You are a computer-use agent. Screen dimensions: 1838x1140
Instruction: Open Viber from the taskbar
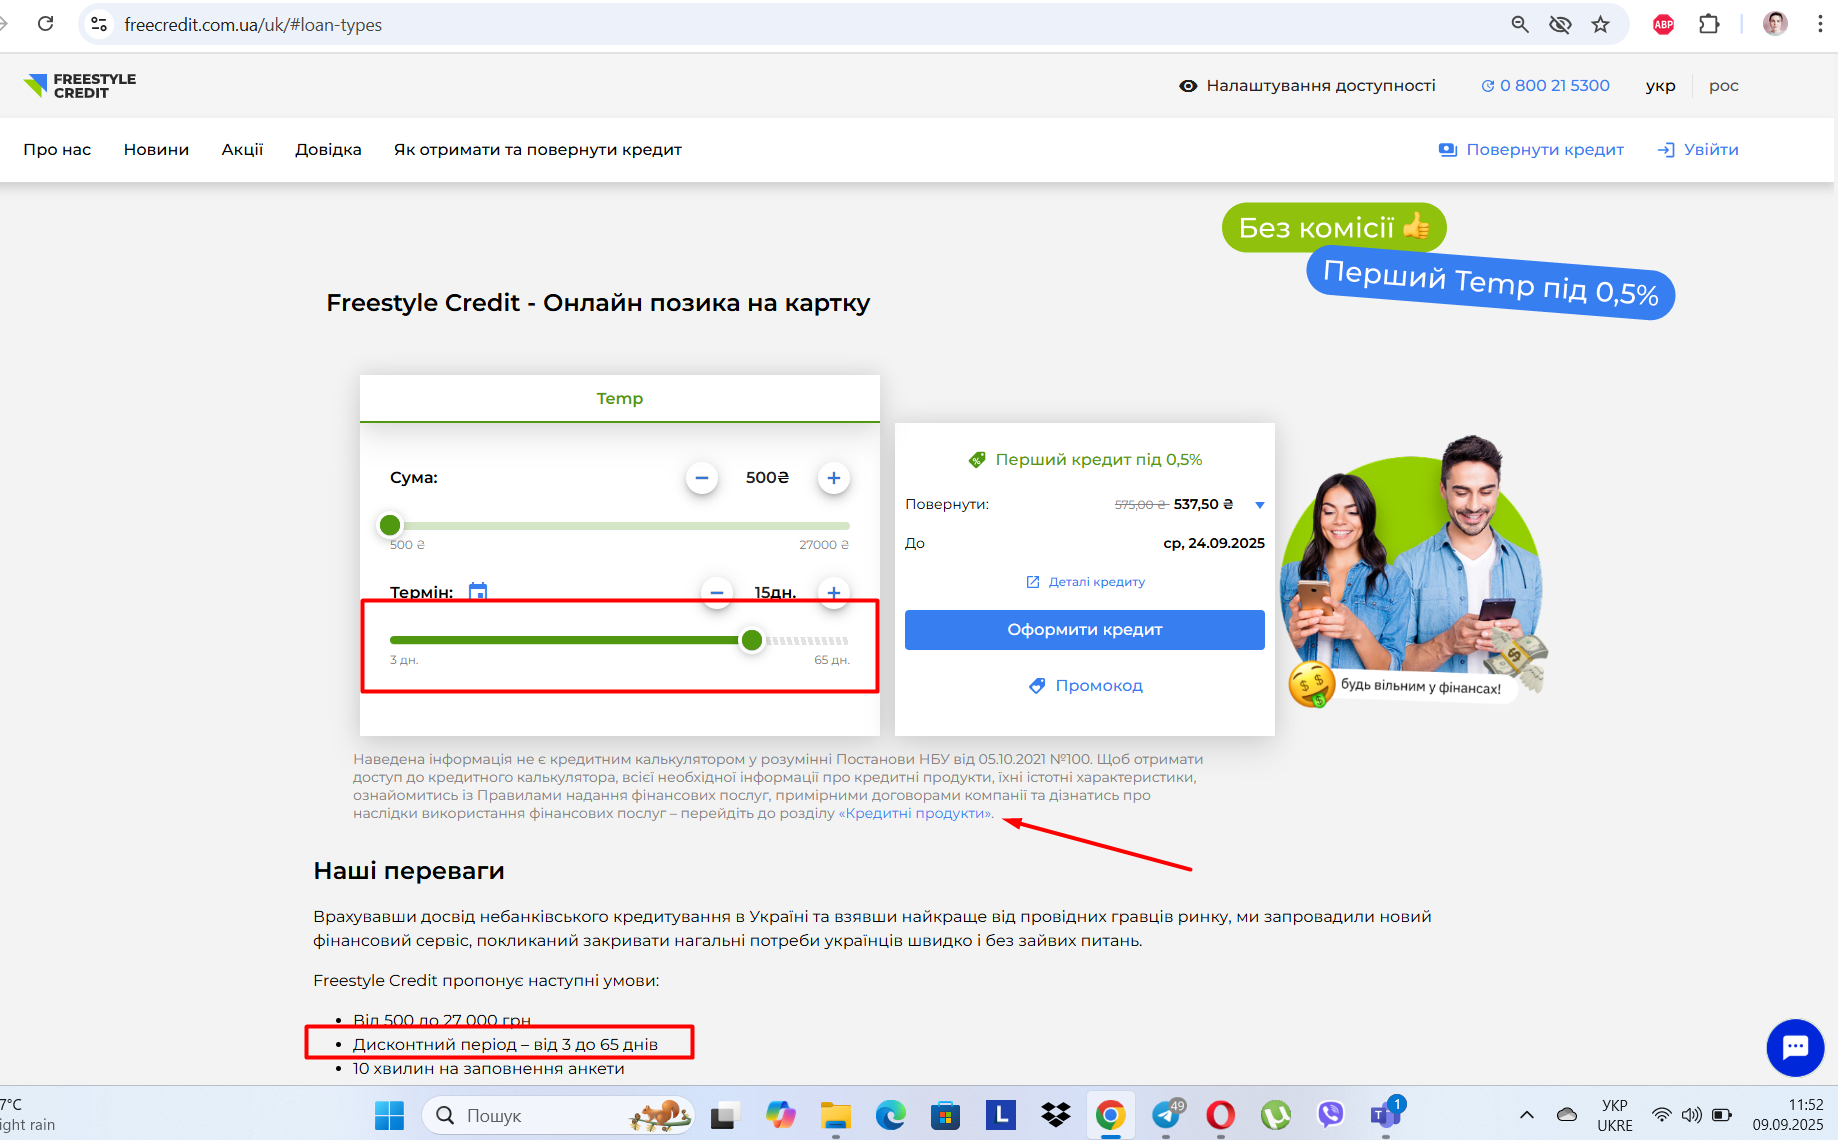1331,1115
